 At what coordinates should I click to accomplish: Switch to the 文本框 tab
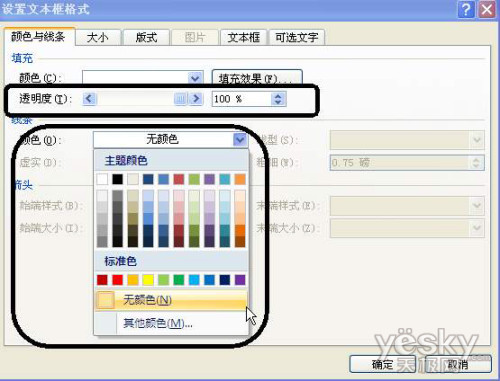click(243, 38)
